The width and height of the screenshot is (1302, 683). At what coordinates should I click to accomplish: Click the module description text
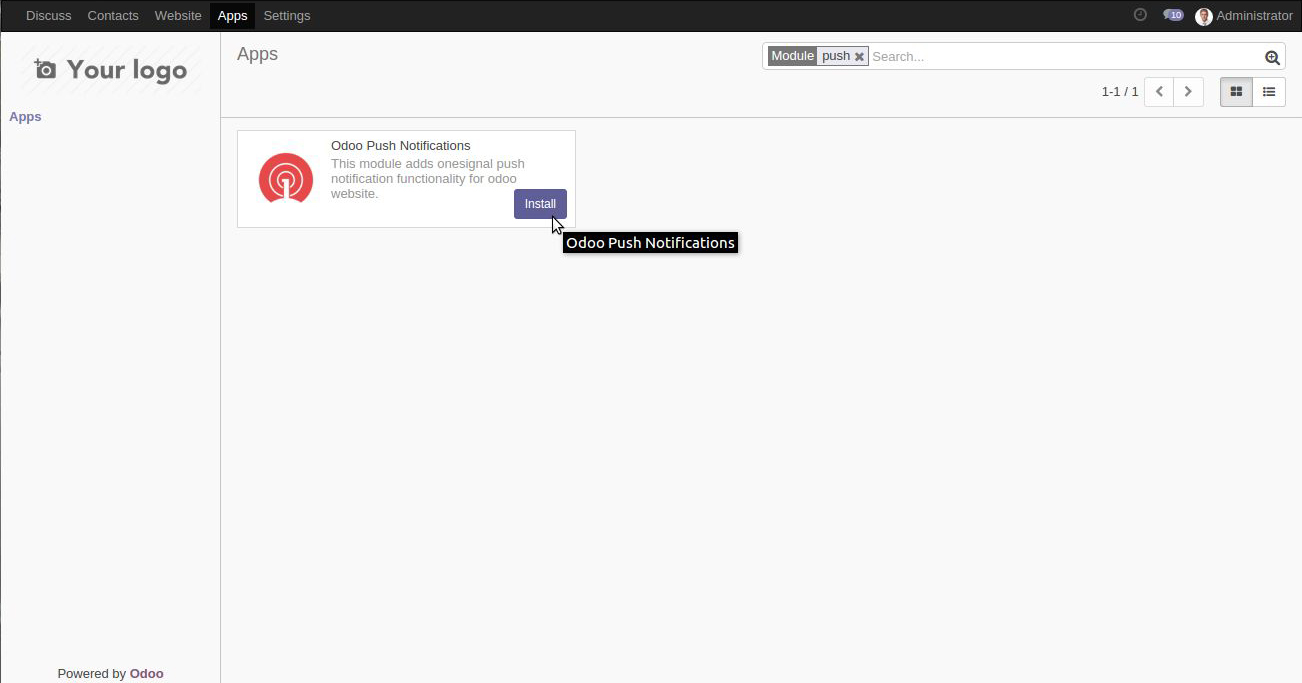coord(428,179)
